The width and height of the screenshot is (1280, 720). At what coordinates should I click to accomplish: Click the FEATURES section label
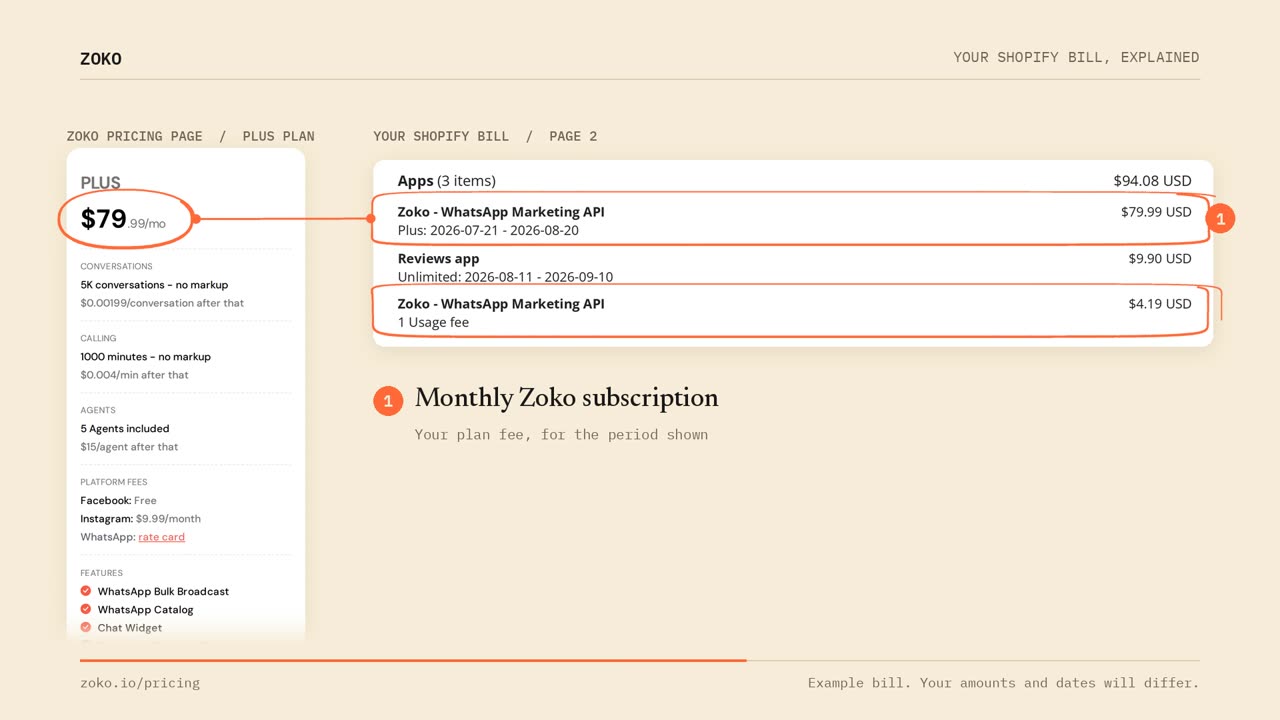(x=102, y=573)
